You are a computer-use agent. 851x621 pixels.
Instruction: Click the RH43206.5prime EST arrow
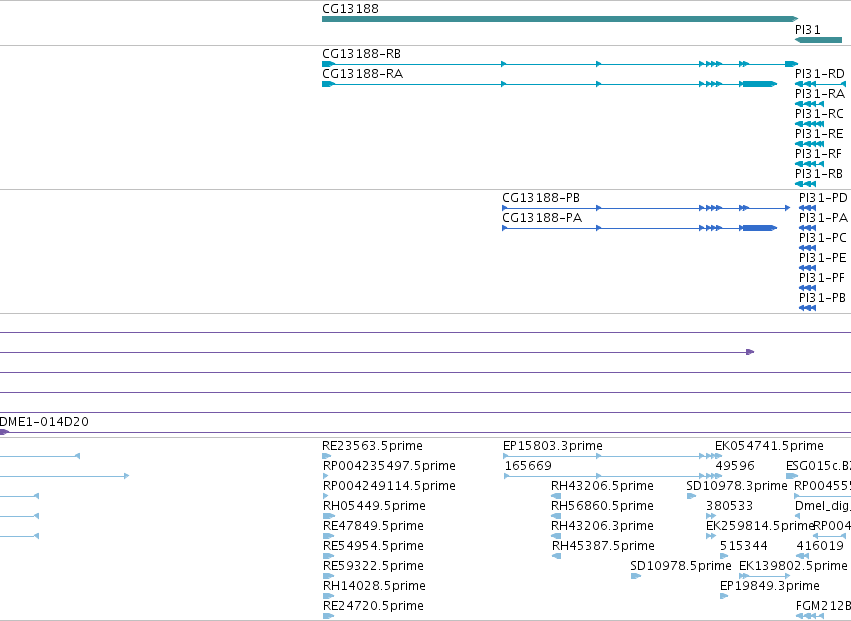(556, 496)
